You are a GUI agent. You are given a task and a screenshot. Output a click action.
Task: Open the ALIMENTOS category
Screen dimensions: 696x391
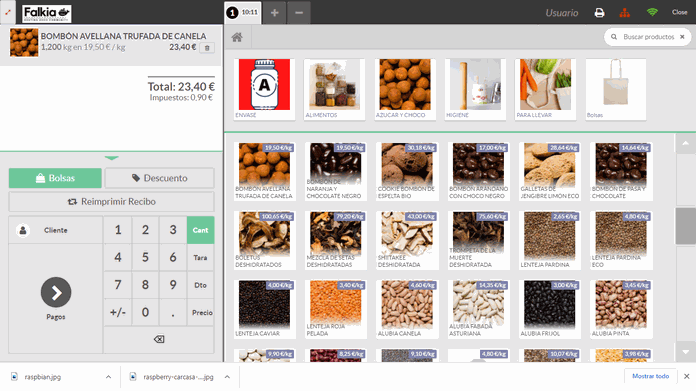coord(334,89)
